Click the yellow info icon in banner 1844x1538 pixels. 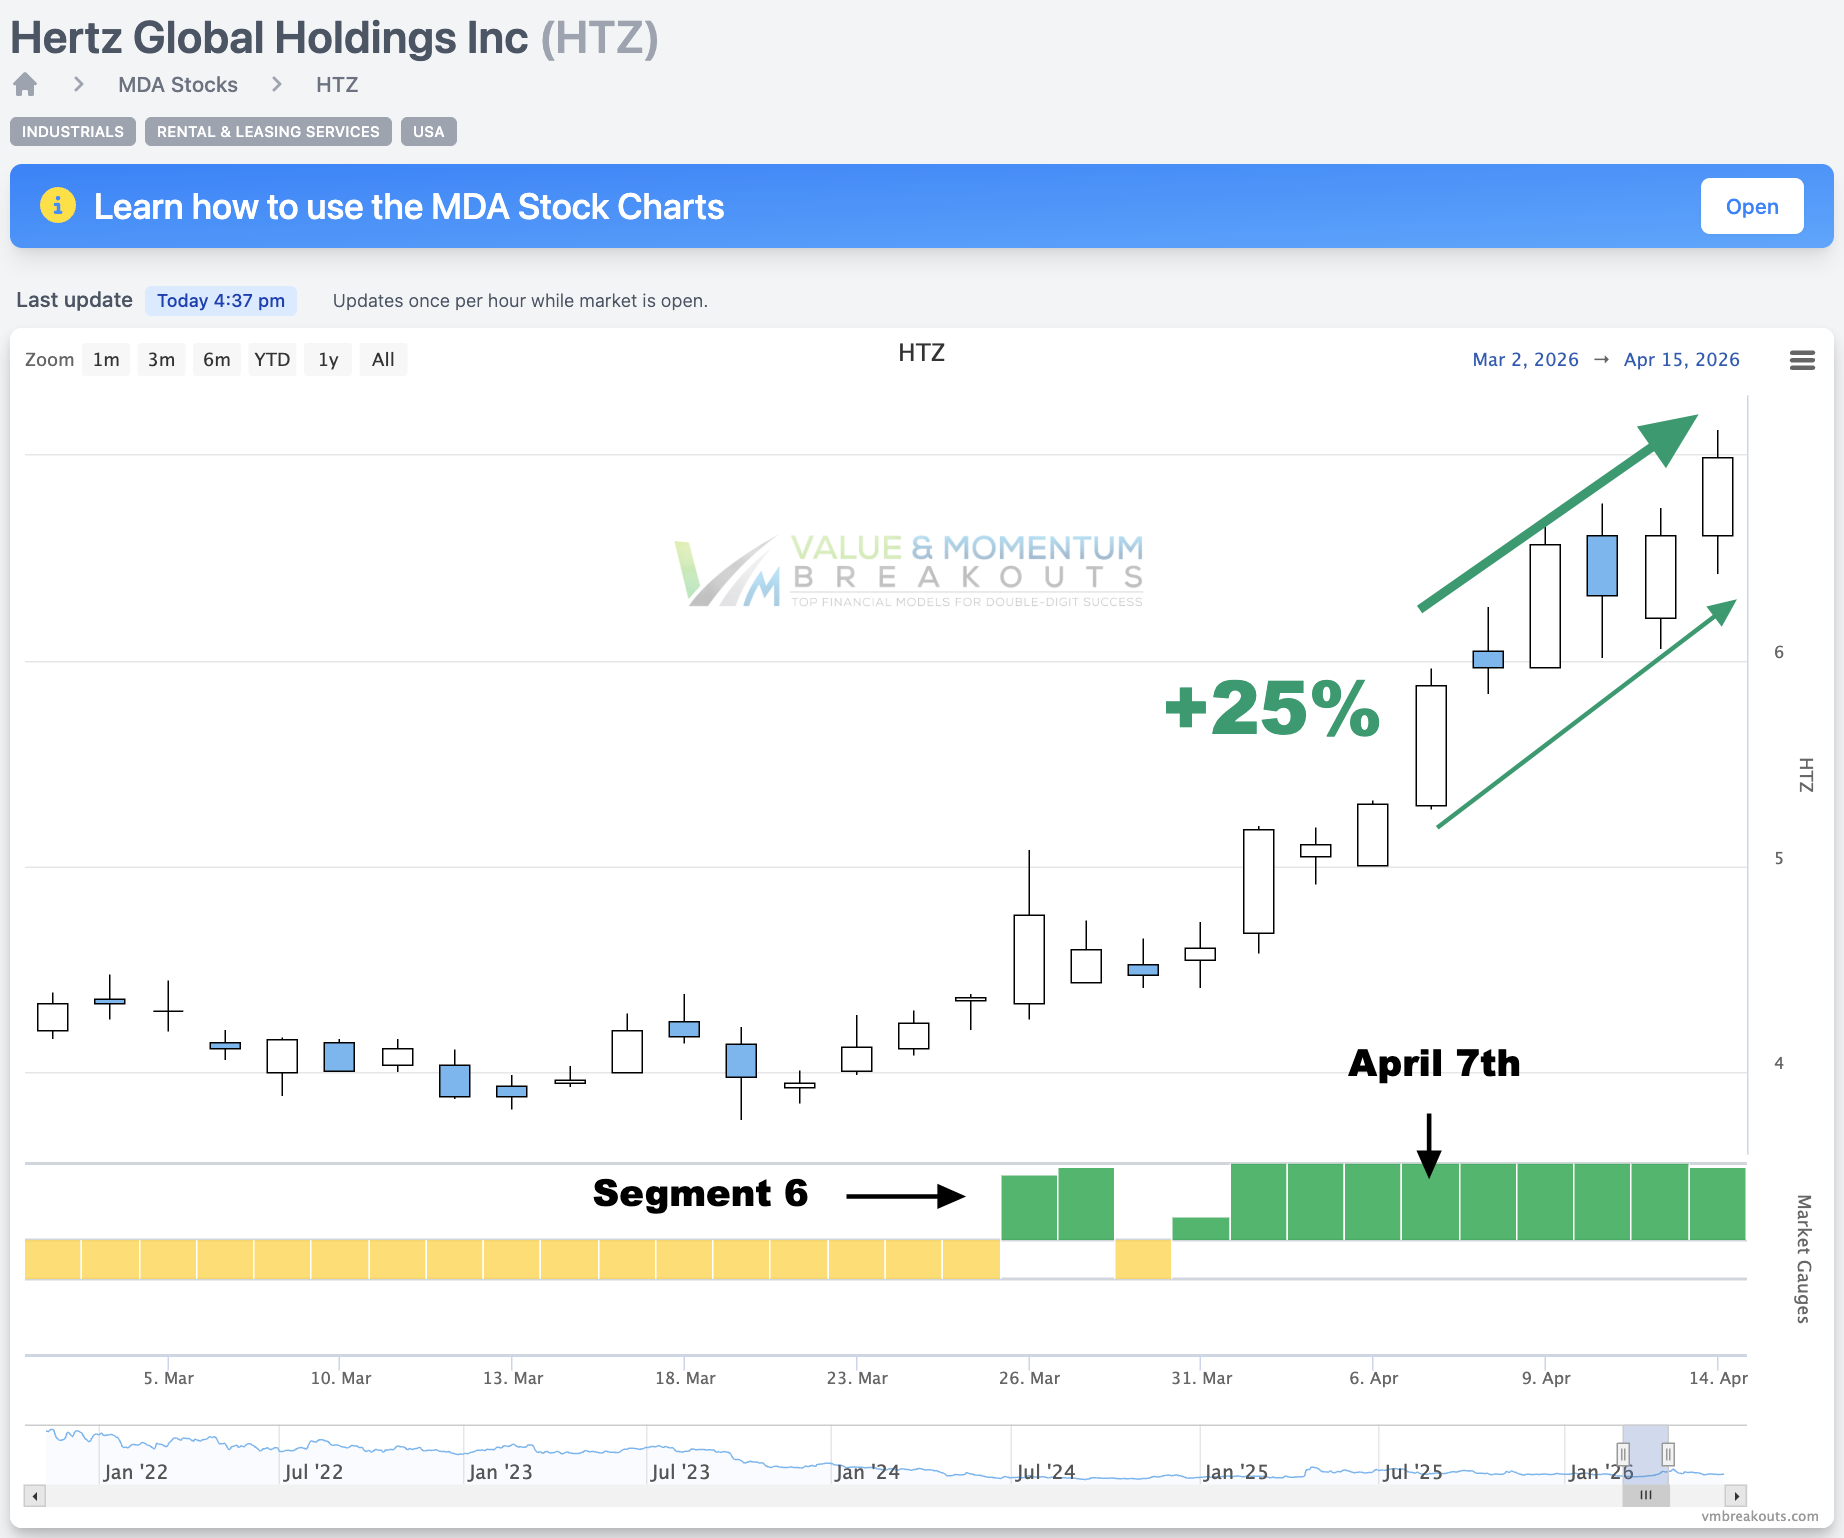58,206
